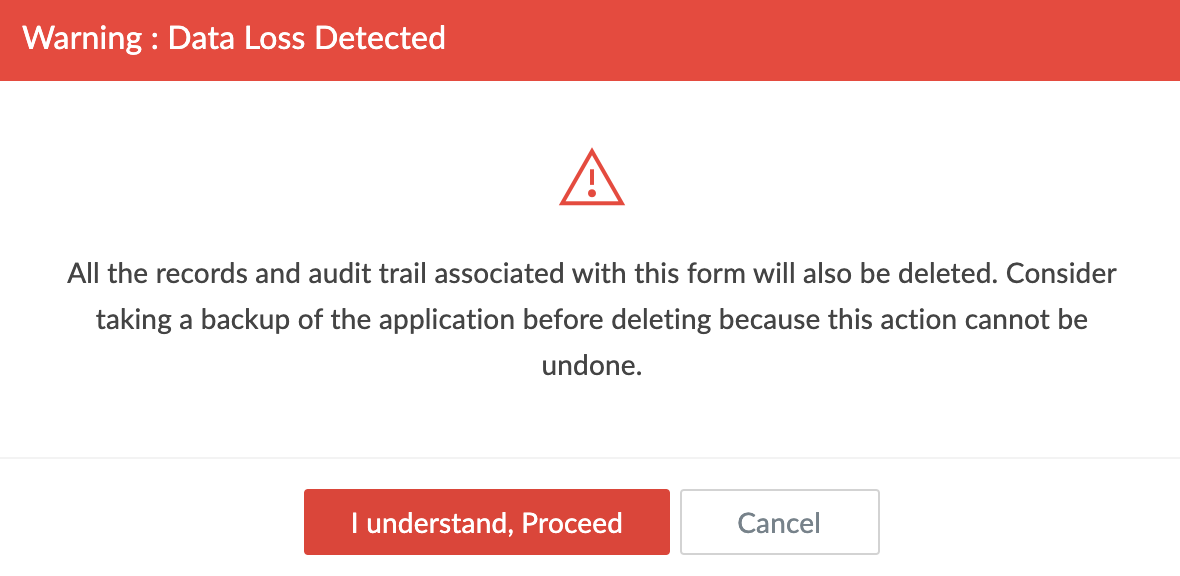The height and width of the screenshot is (576, 1180).
Task: Cancel the deletion dialog
Action: [x=779, y=522]
